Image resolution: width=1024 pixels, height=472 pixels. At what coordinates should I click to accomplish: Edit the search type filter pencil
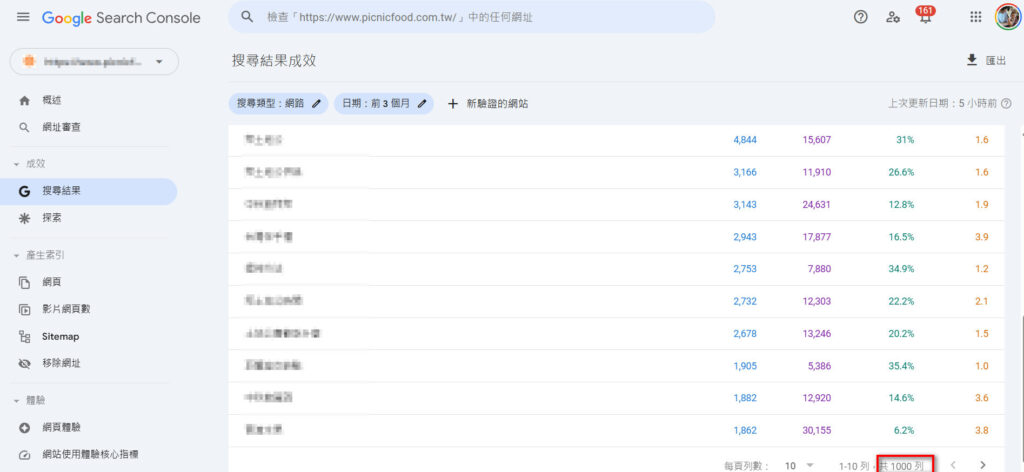[317, 103]
